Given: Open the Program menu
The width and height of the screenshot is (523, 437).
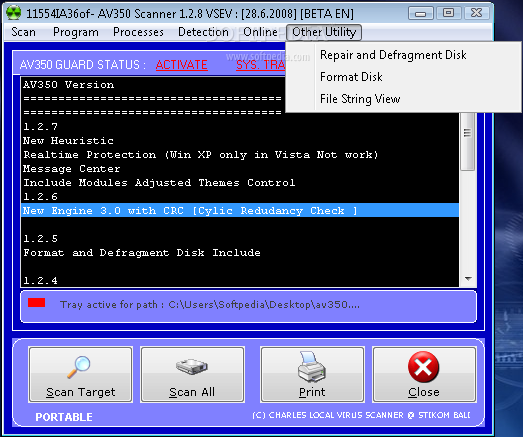Looking at the screenshot, I should pos(76,32).
